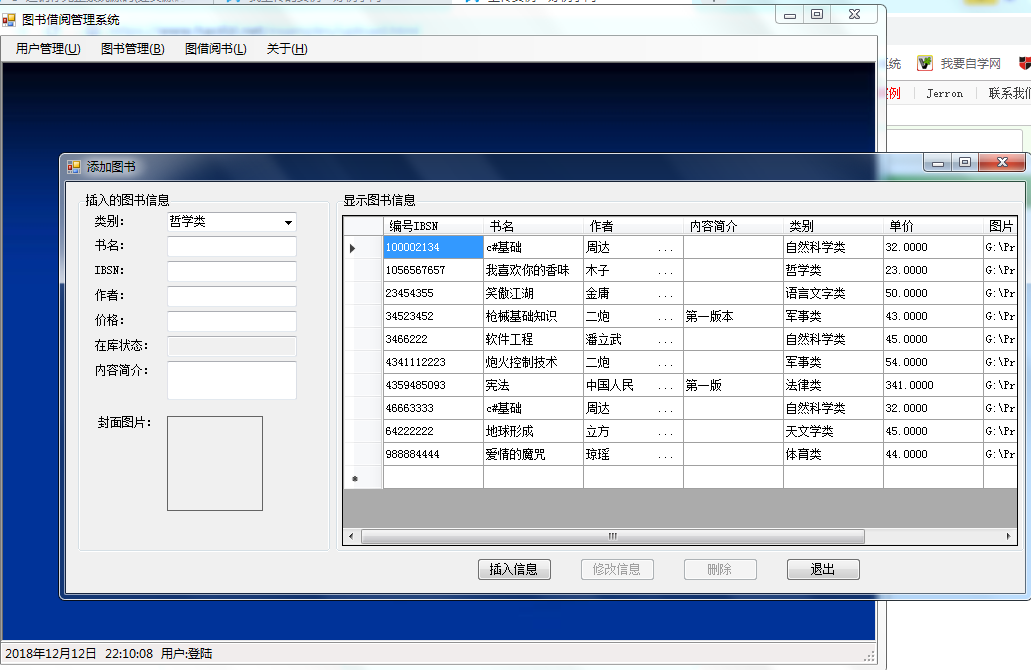The width and height of the screenshot is (1031, 670).
Task: Focus the IBSN input field
Action: click(x=231, y=271)
